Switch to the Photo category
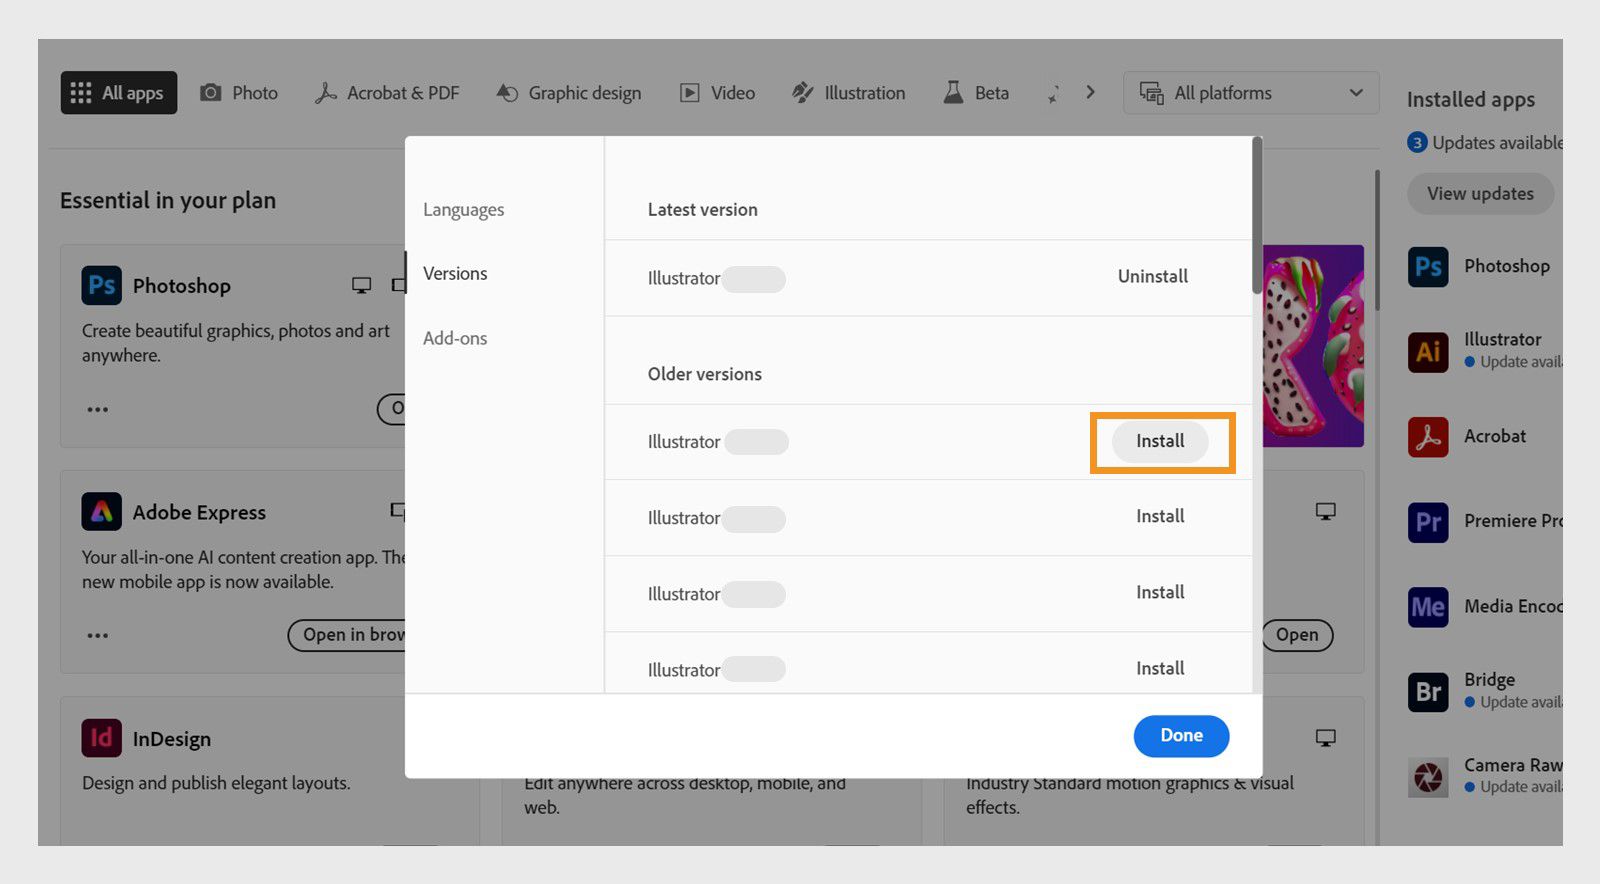The height and width of the screenshot is (884, 1600). click(x=239, y=93)
